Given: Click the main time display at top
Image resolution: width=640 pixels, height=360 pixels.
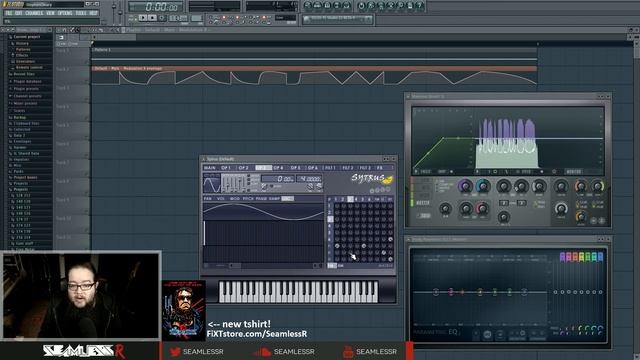Looking at the screenshot, I should 156,7.
